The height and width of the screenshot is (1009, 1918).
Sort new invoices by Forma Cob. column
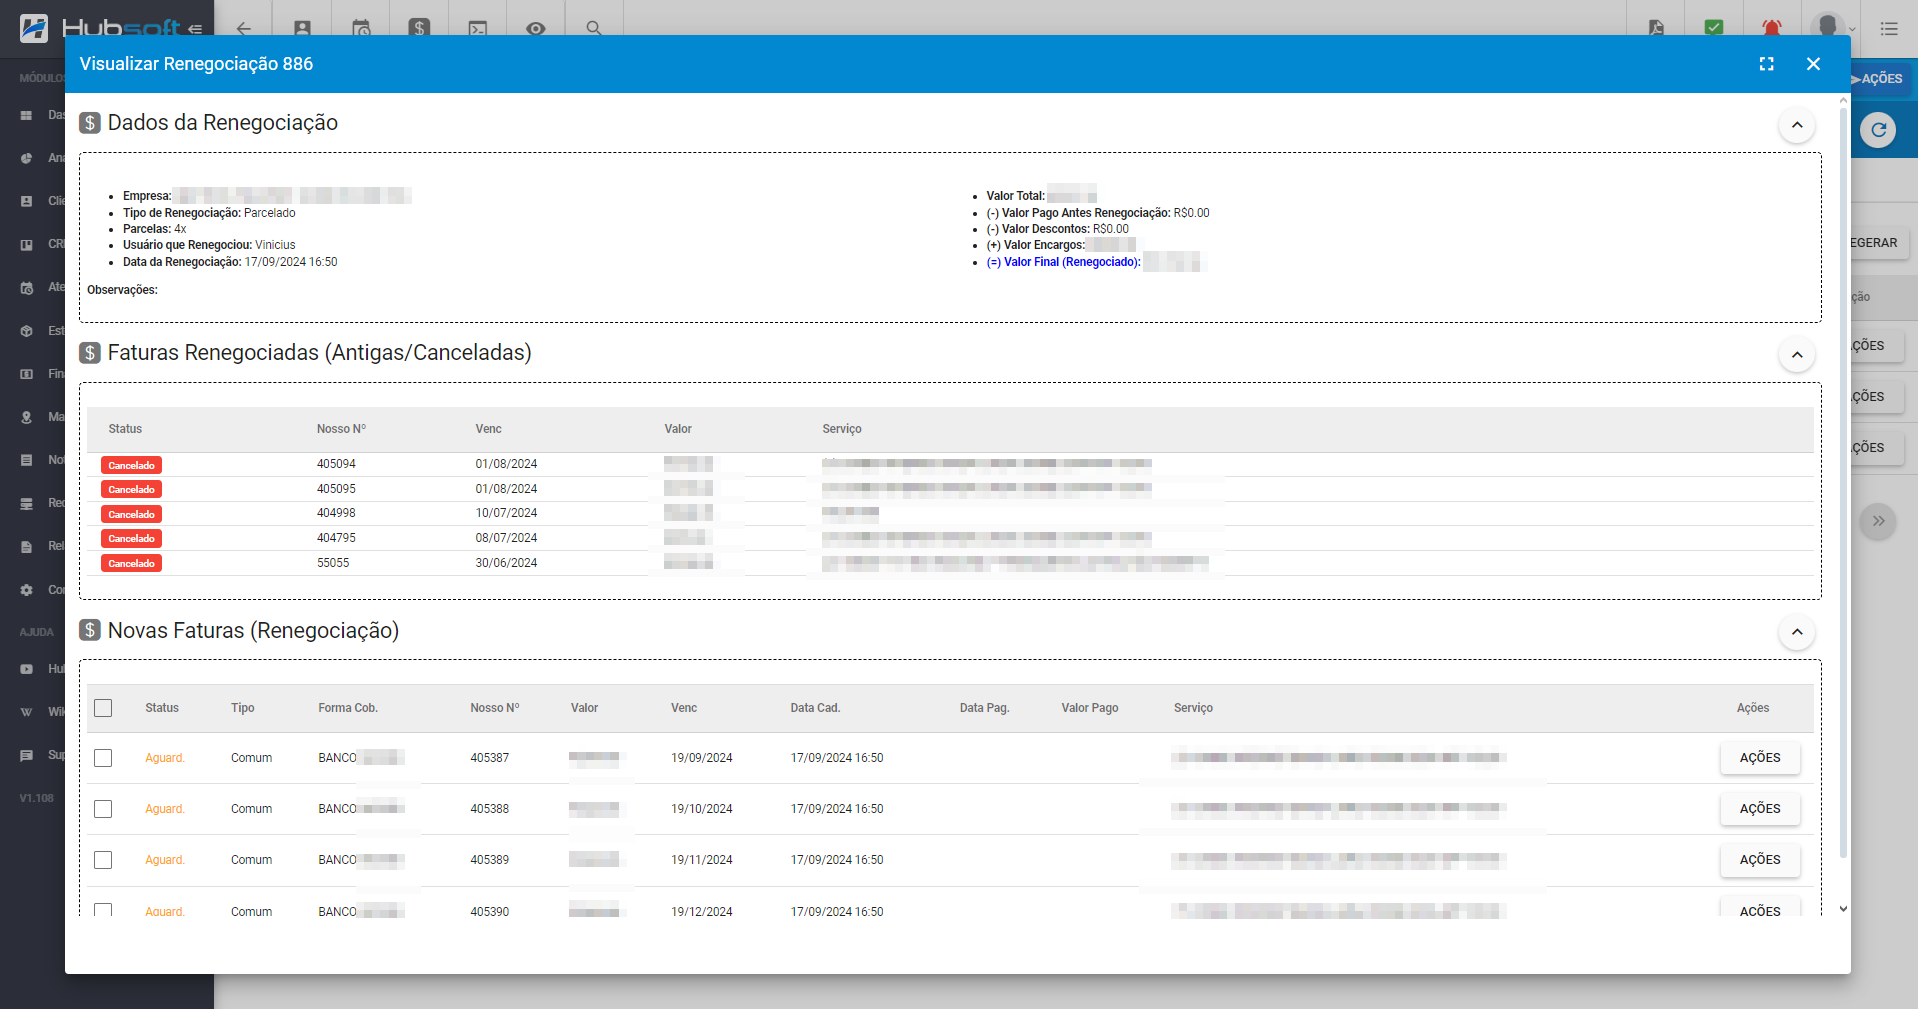[x=348, y=708]
